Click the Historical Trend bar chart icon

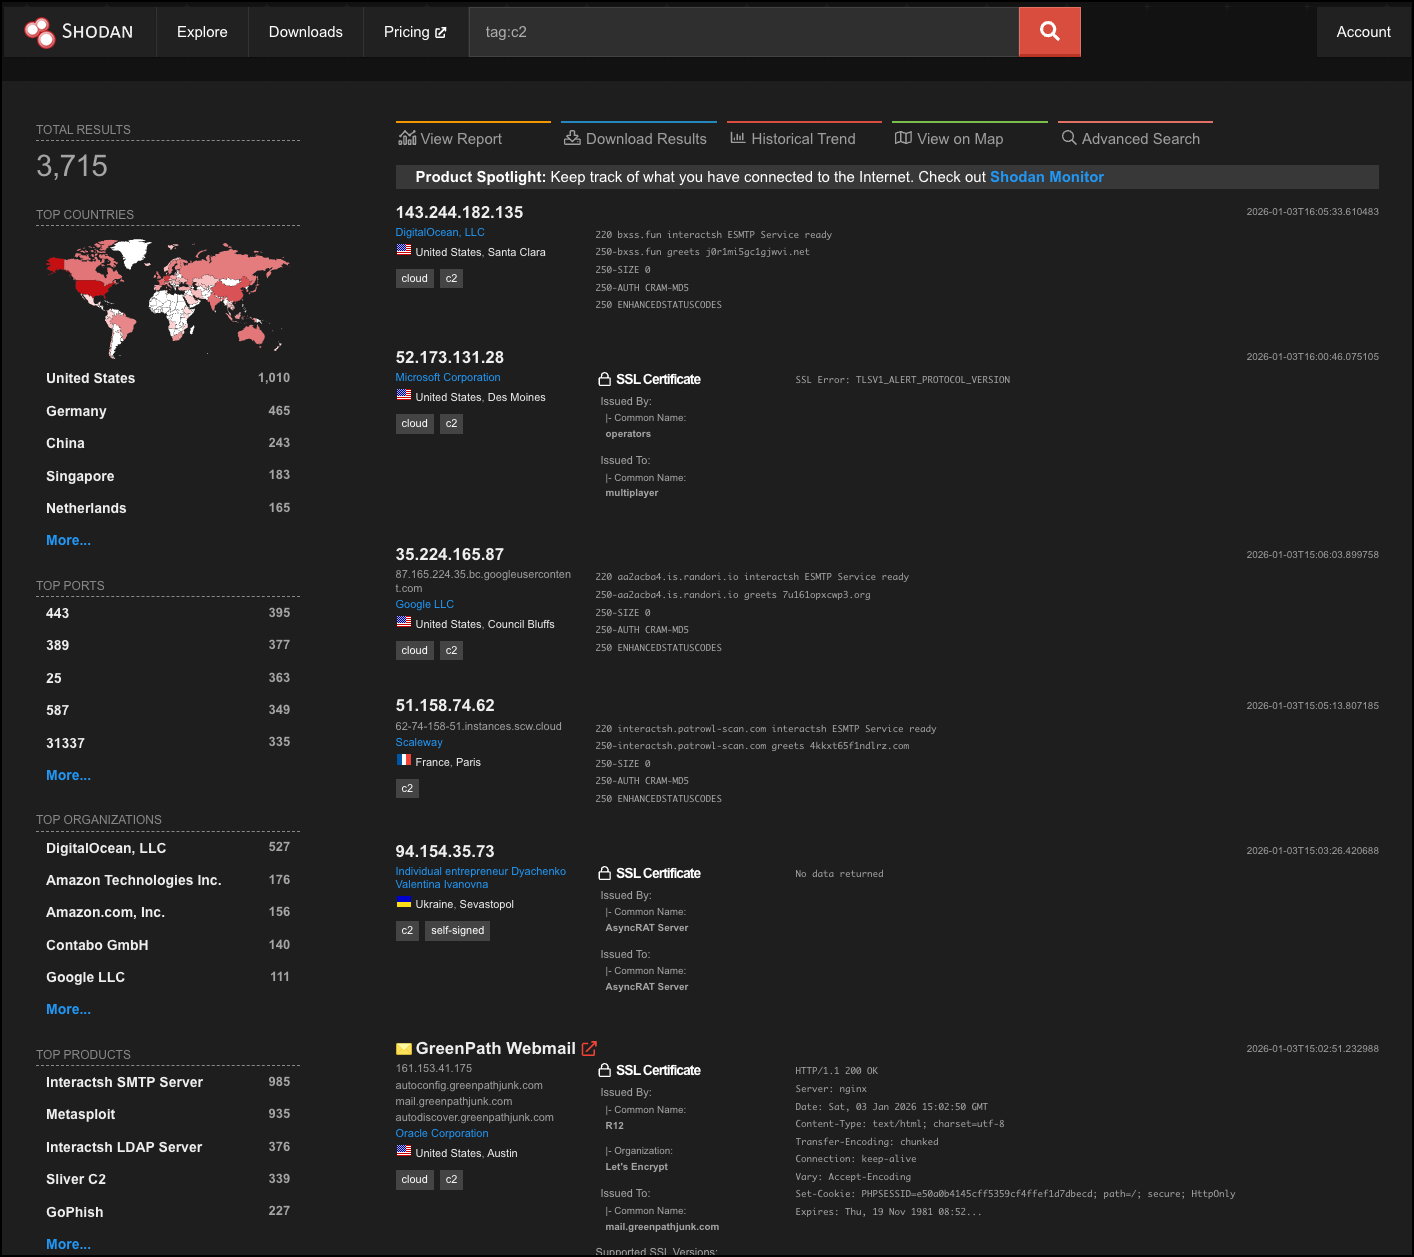click(x=738, y=138)
